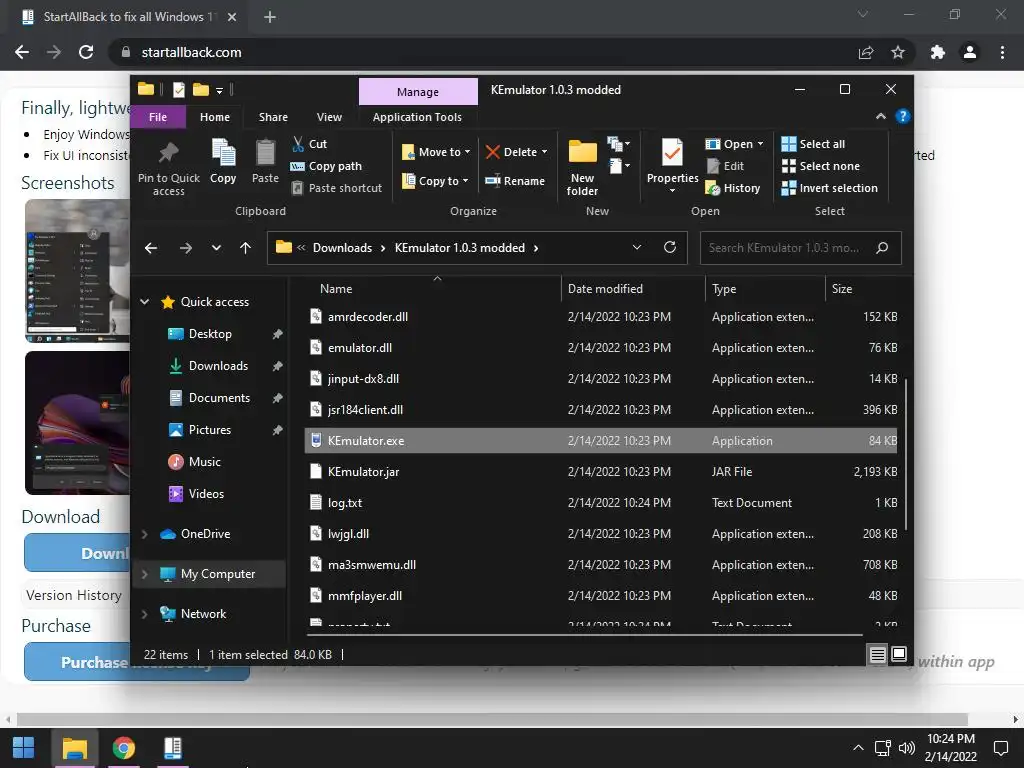Switch to the Share ribbon tab
The image size is (1024, 768).
[273, 117]
